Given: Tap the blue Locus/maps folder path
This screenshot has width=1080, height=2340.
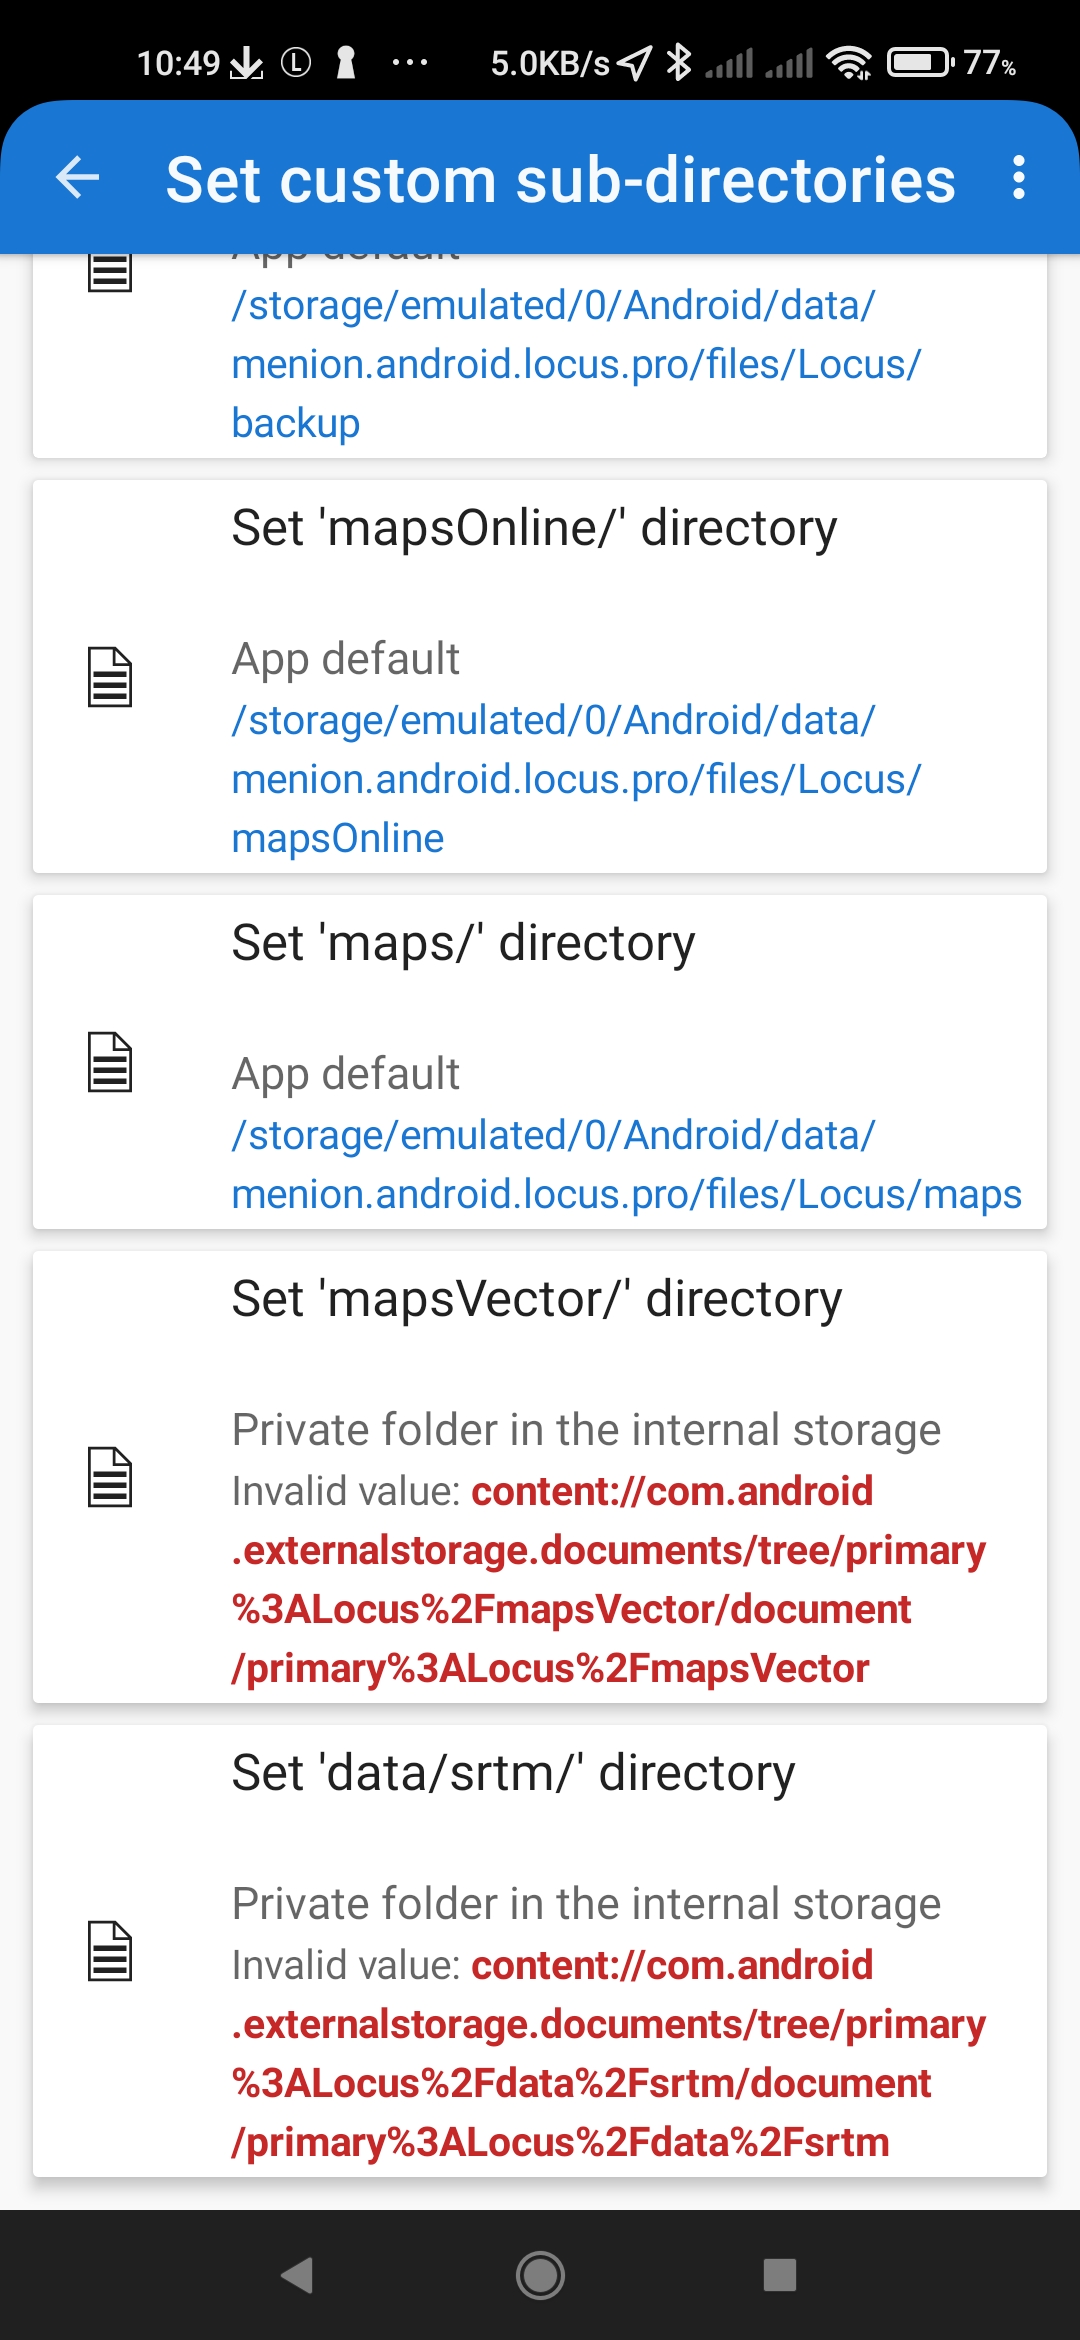Looking at the screenshot, I should [x=625, y=1165].
